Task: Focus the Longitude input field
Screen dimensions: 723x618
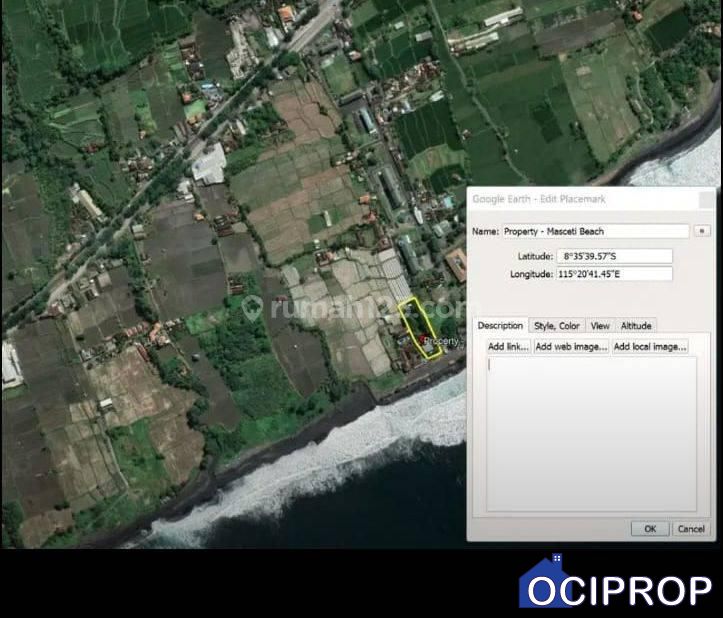Action: pos(614,274)
